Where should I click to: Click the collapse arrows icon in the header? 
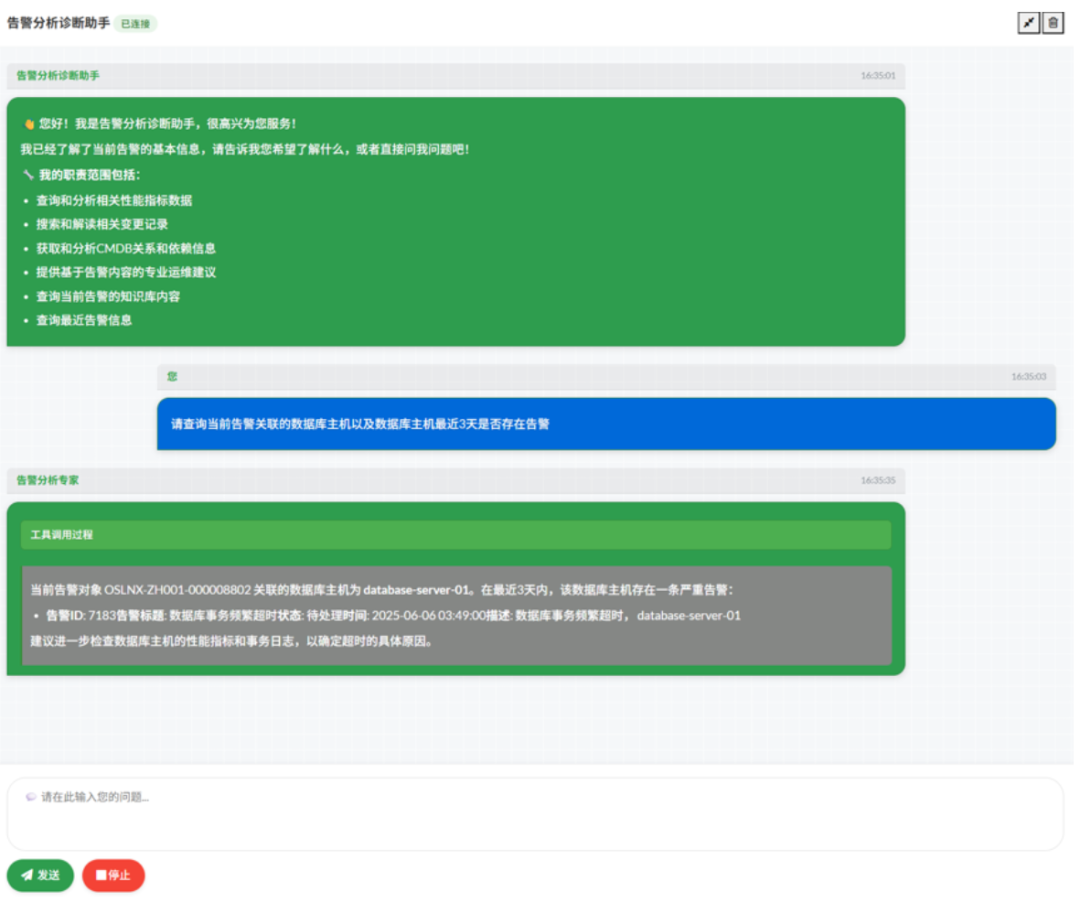point(1028,23)
